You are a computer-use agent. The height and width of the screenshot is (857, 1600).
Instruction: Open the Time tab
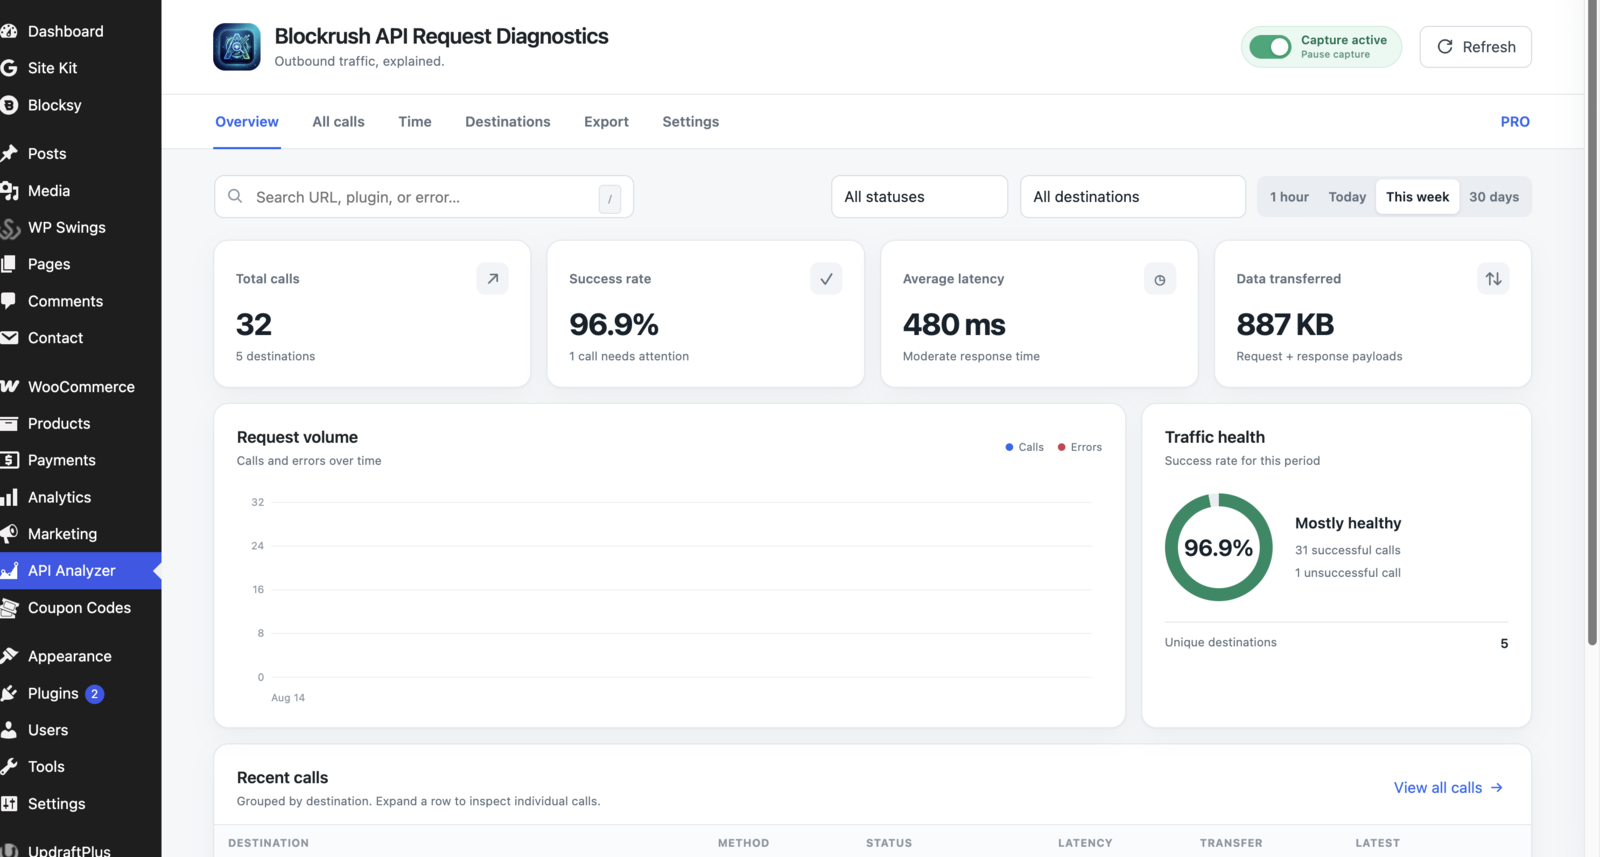point(415,122)
